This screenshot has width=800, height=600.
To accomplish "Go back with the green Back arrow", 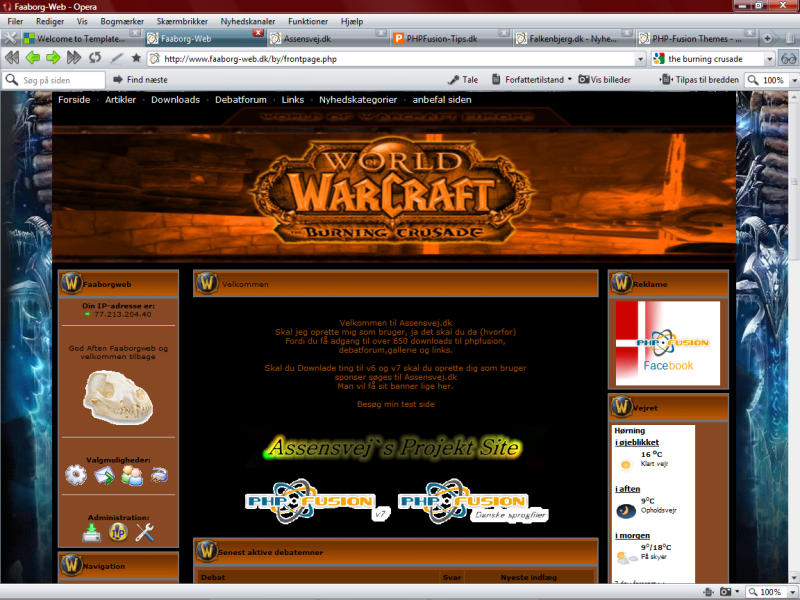I will pyautogui.click(x=33, y=58).
